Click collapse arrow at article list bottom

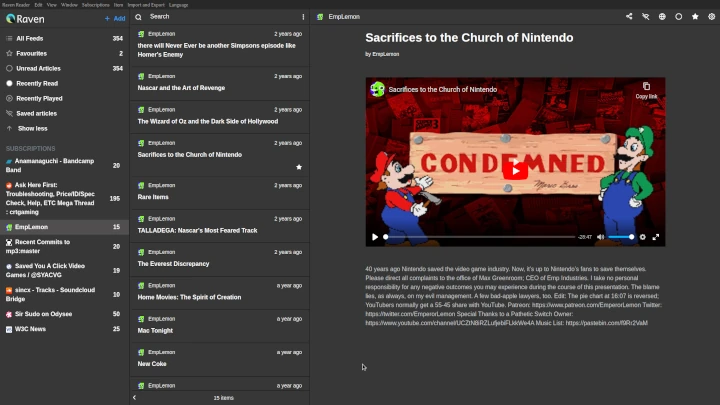tap(135, 398)
